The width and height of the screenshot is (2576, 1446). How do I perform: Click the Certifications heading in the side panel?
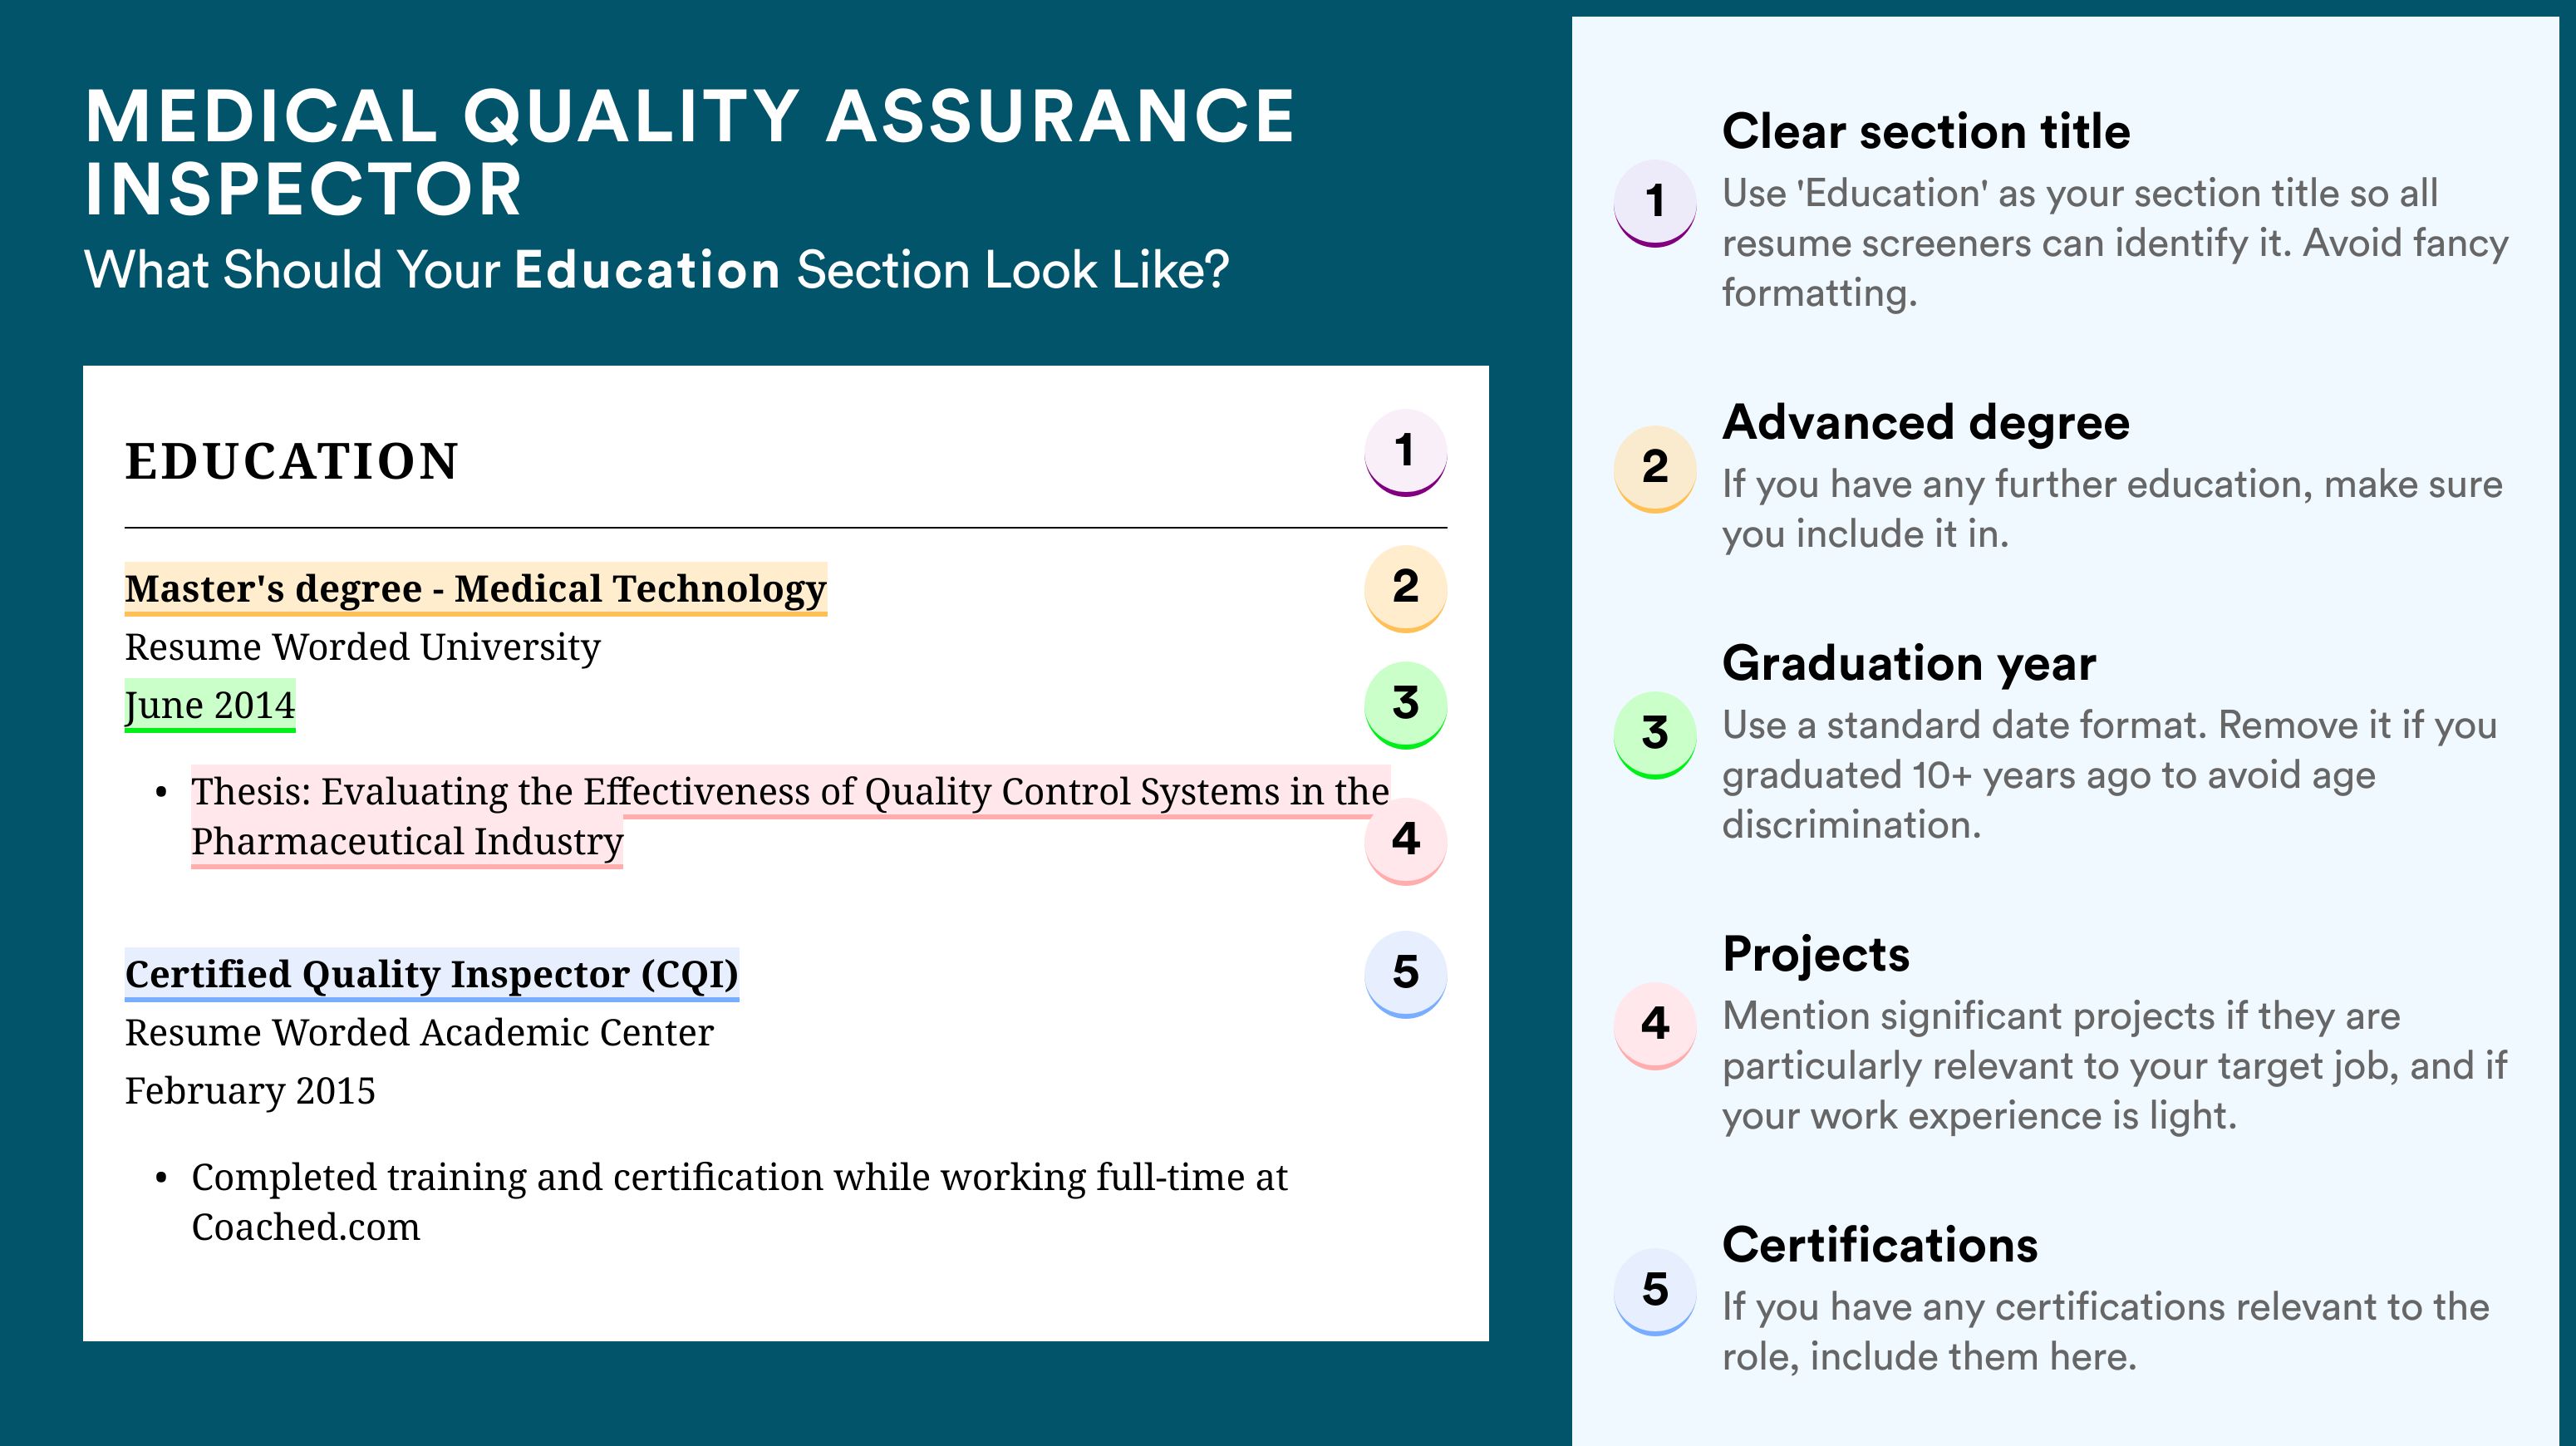1880,1245
